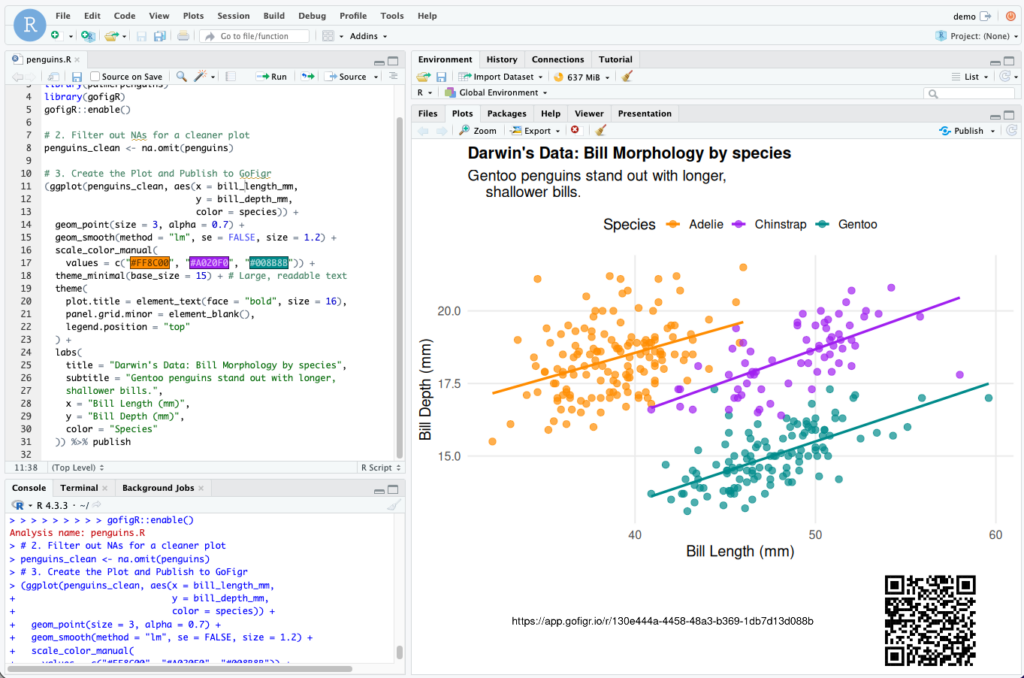The image size is (1024, 678).
Task: Click the code tools magic wand icon
Action: tap(201, 76)
